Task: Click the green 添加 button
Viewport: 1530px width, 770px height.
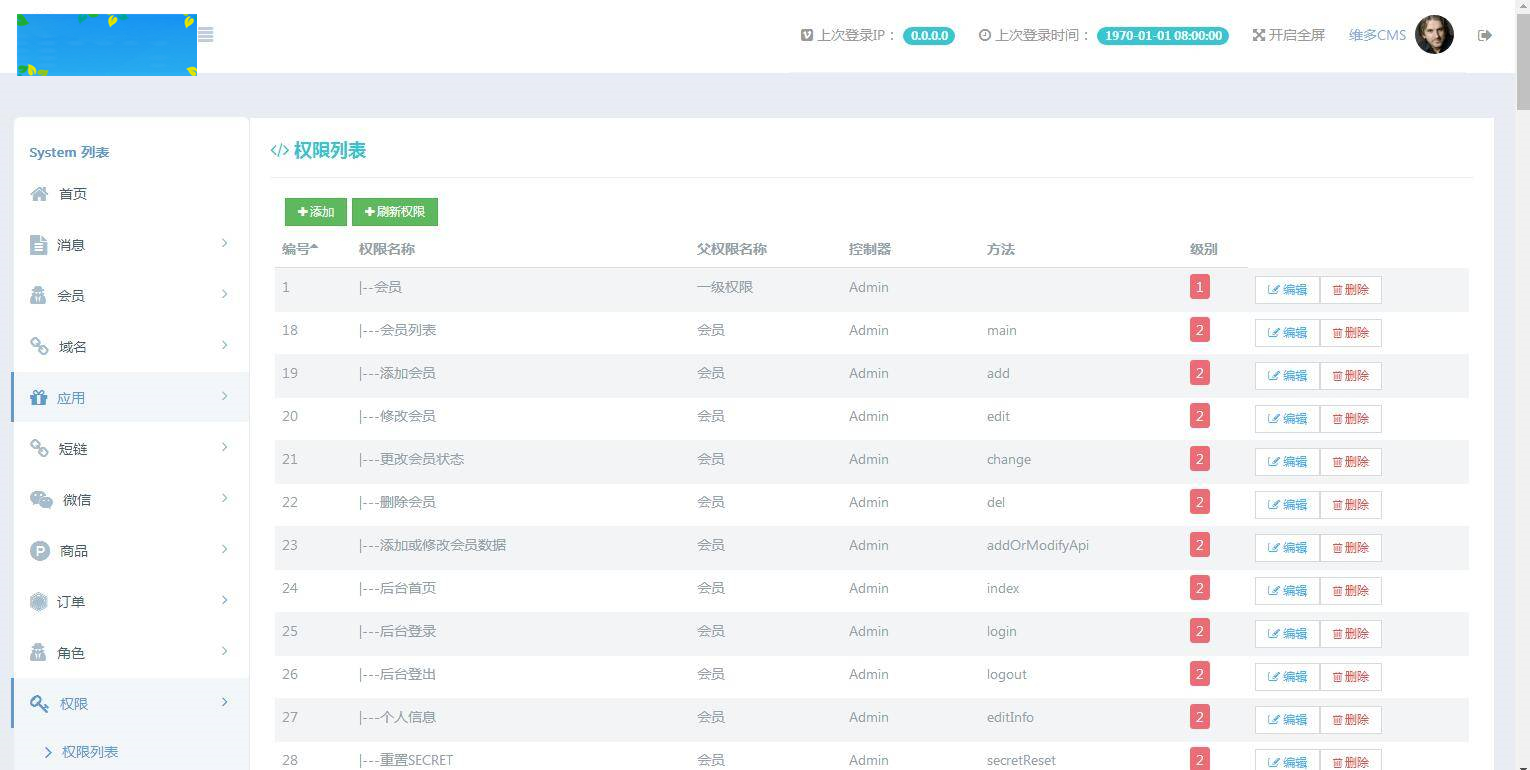Action: pyautogui.click(x=315, y=211)
